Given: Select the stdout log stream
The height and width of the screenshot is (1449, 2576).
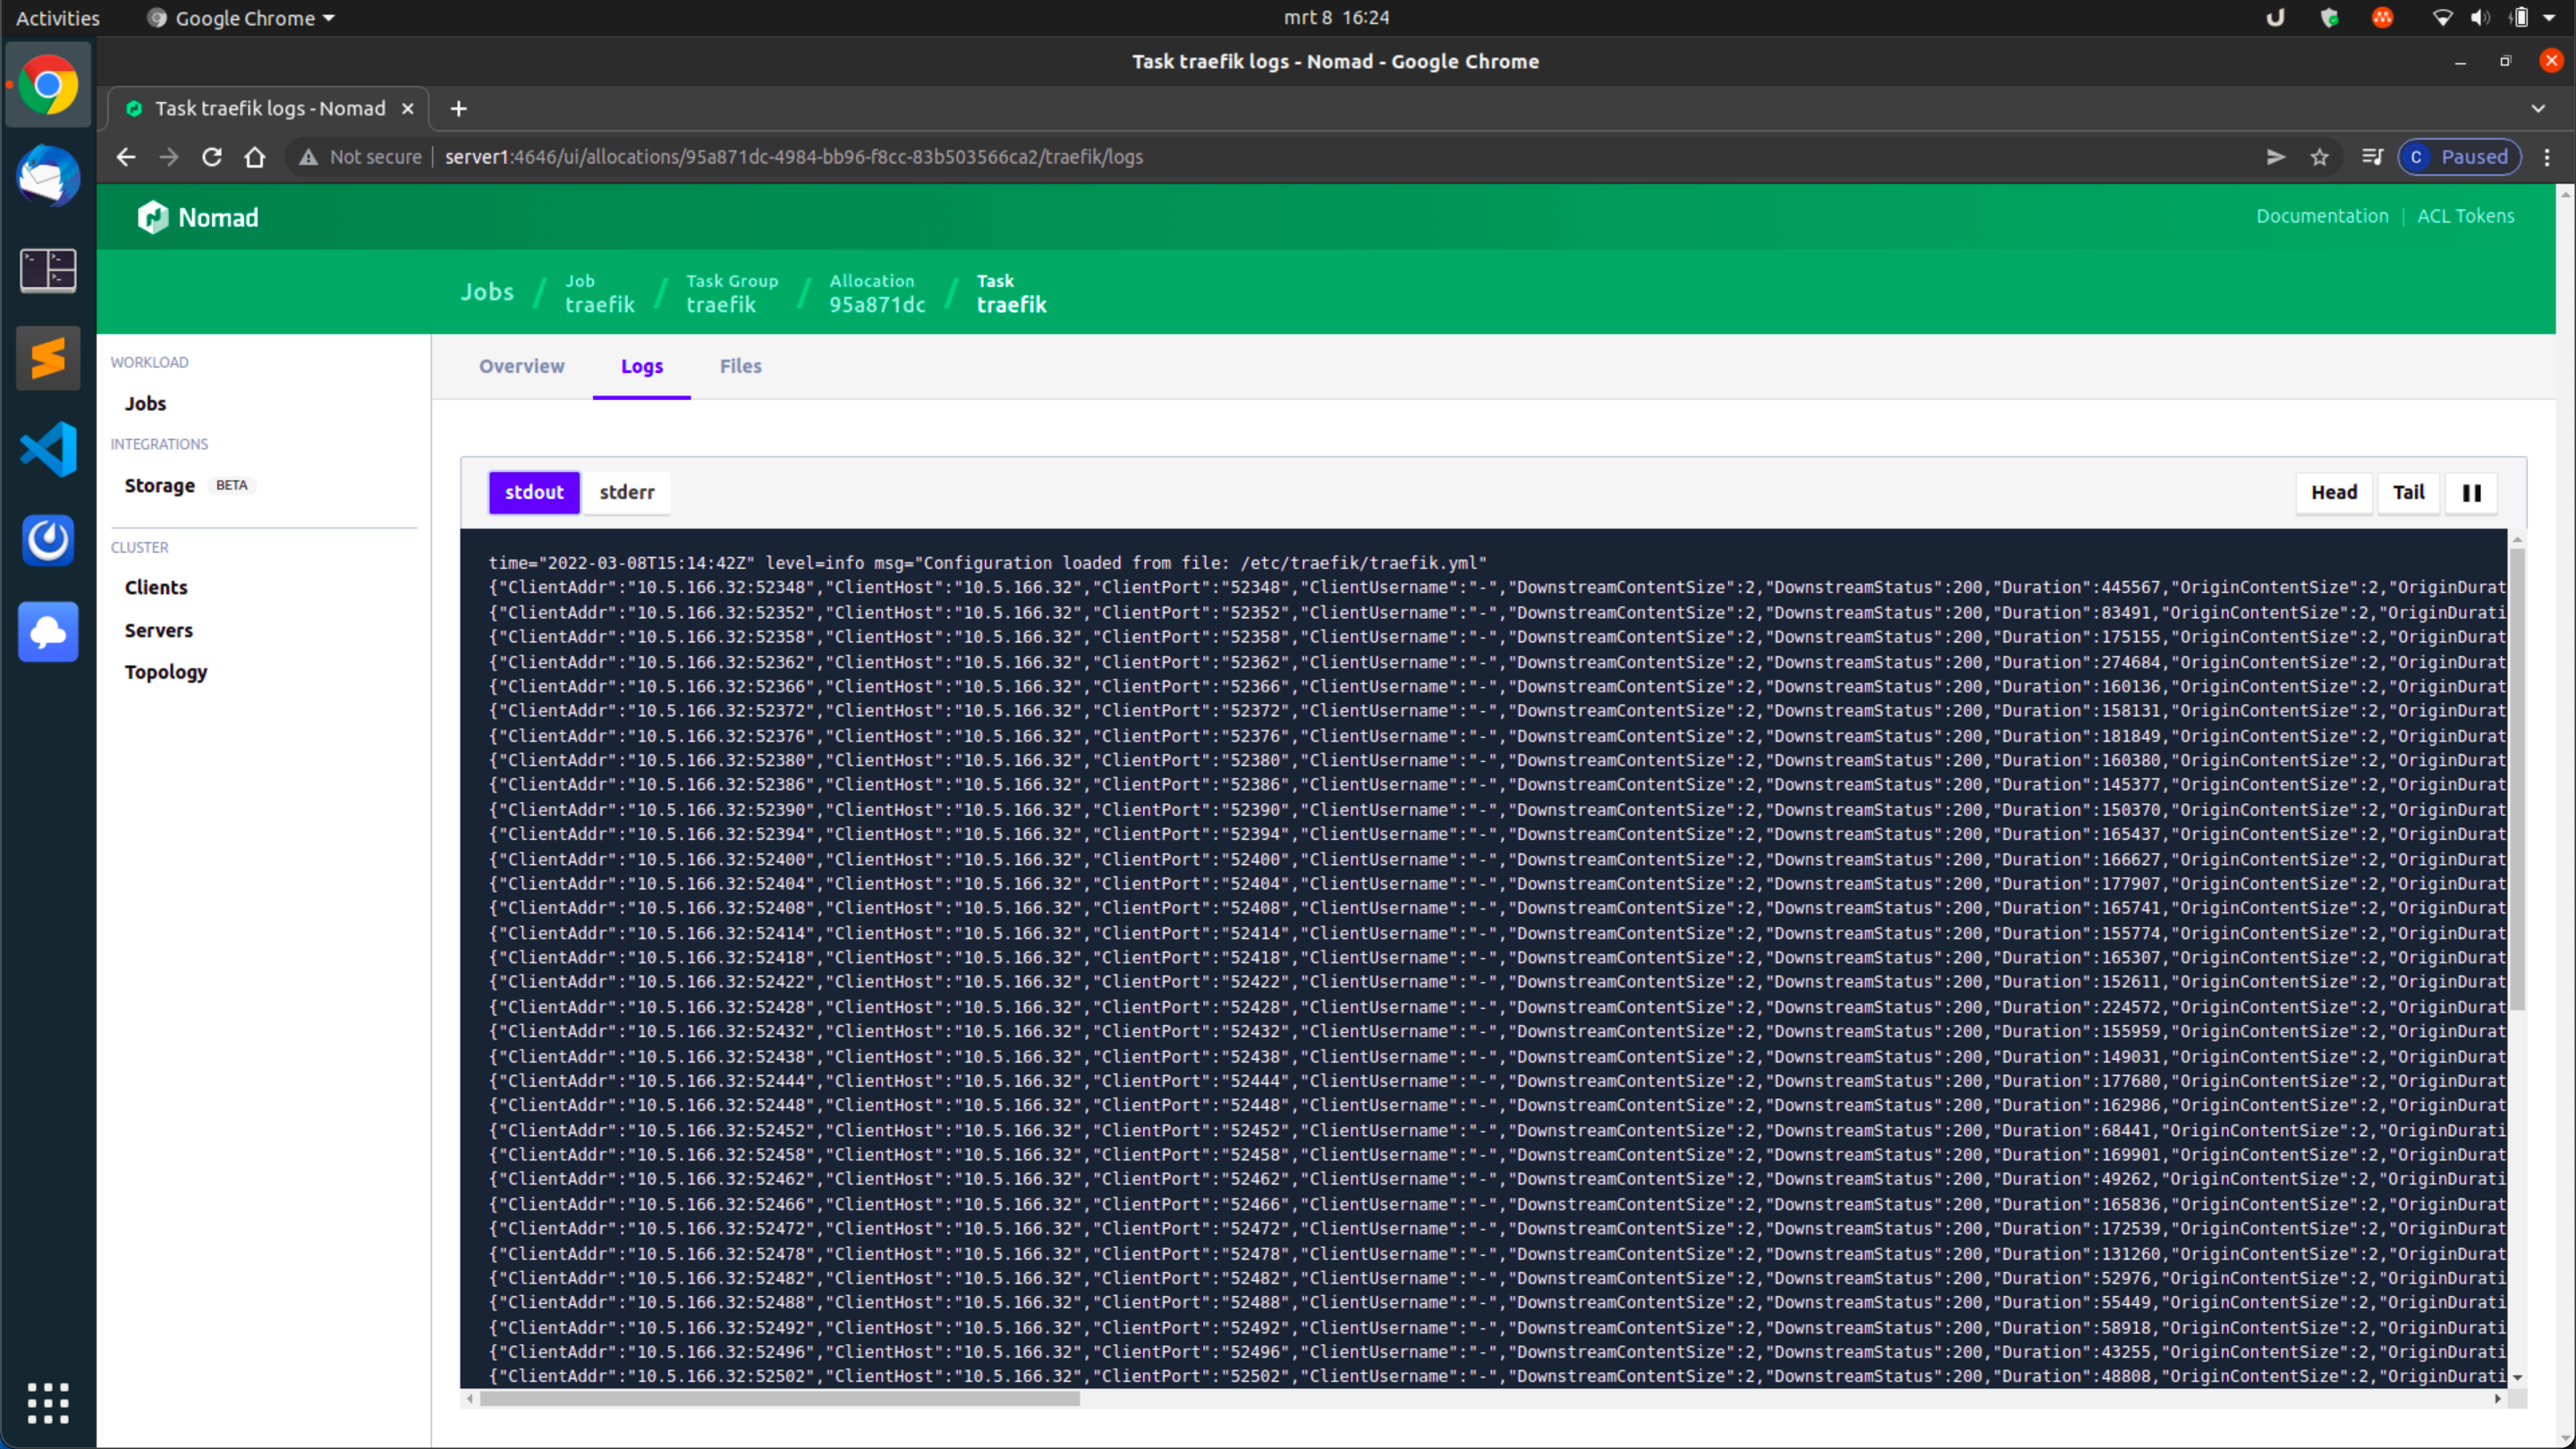Looking at the screenshot, I should [533, 492].
